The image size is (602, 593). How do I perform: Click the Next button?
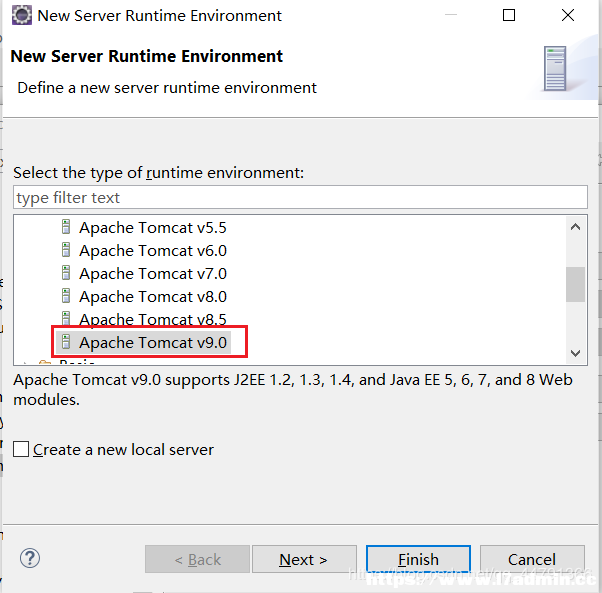coord(304,559)
